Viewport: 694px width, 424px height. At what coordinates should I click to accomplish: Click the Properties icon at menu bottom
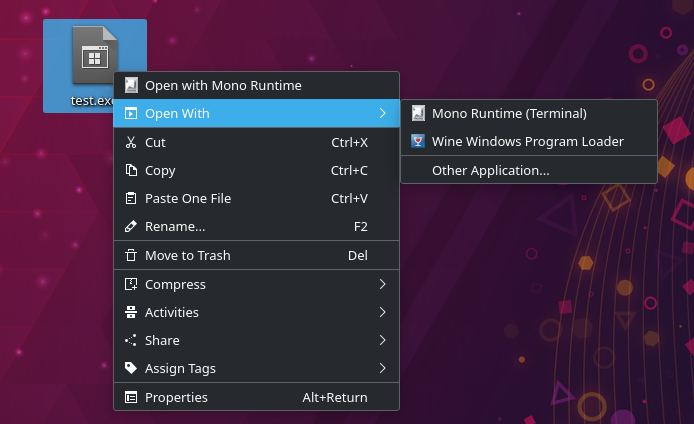131,397
